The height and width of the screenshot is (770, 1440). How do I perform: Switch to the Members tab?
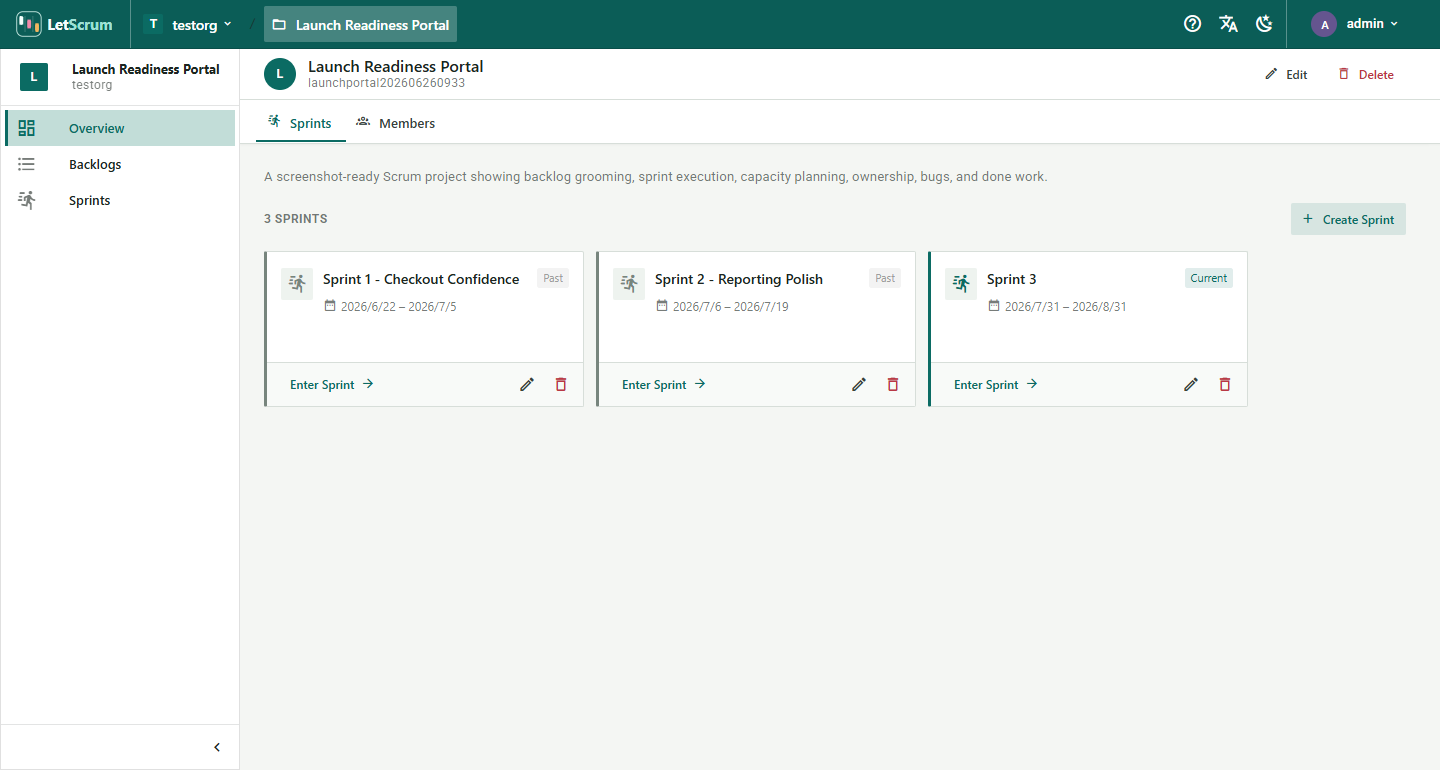396,123
